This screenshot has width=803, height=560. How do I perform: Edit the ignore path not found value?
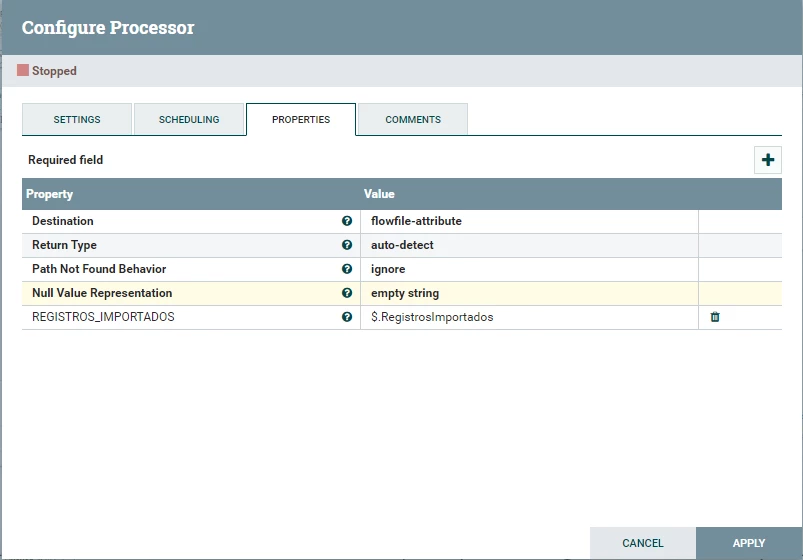pos(530,269)
